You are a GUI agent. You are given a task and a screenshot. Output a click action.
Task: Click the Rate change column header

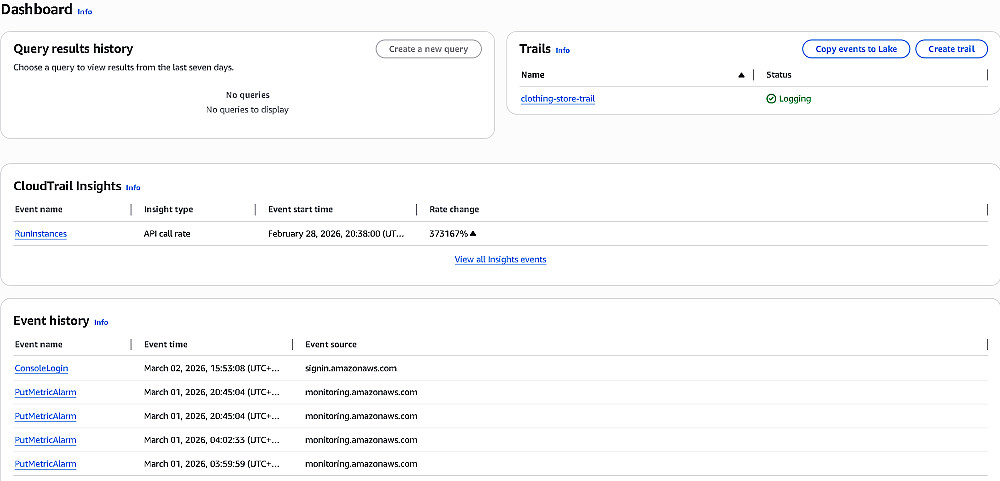click(x=454, y=209)
